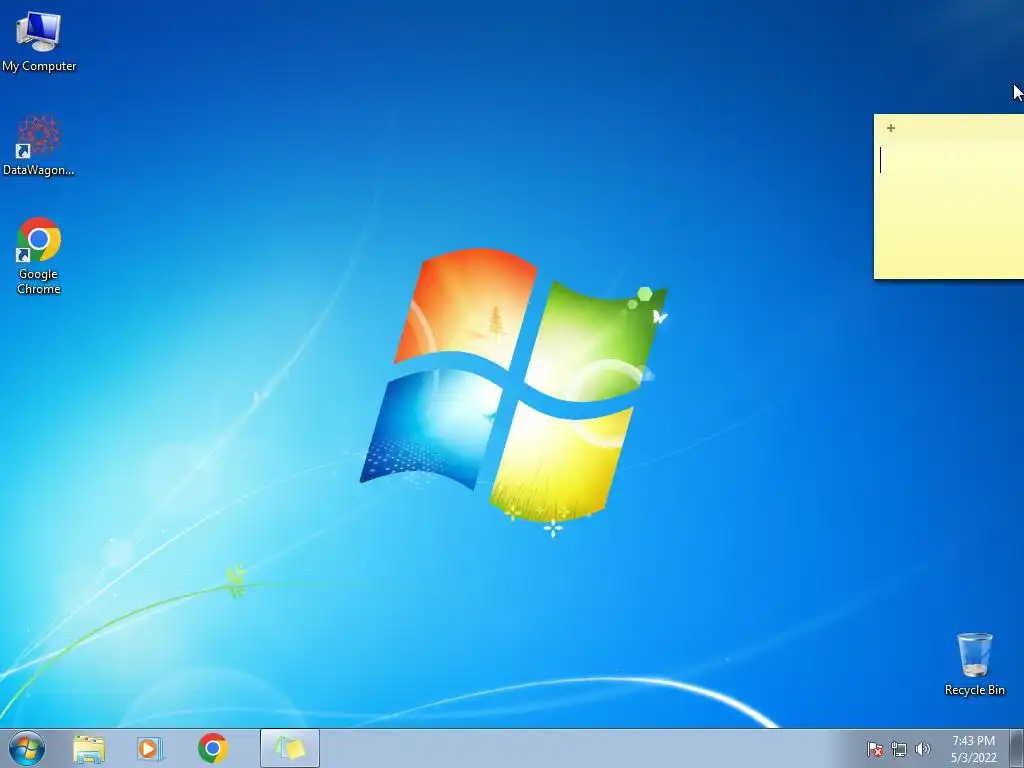Select the Recycle Bin icon
Image resolution: width=1024 pixels, height=768 pixels.
974,664
